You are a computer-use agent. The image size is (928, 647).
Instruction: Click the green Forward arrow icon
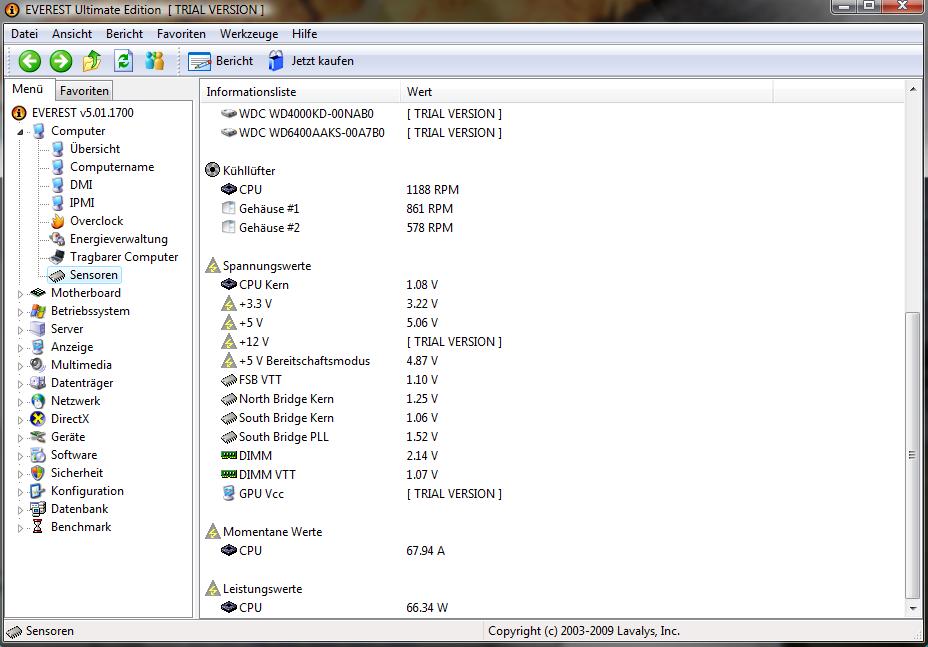tap(61, 61)
